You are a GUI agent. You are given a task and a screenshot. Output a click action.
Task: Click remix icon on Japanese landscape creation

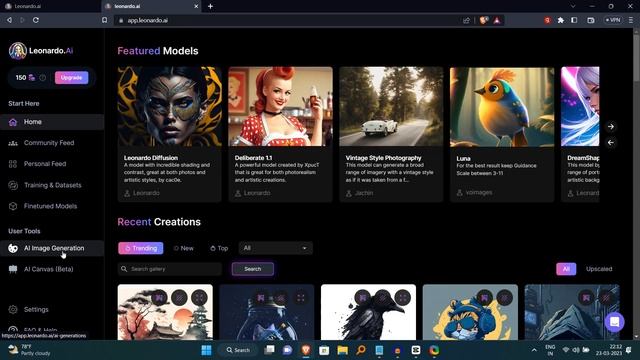[179, 298]
